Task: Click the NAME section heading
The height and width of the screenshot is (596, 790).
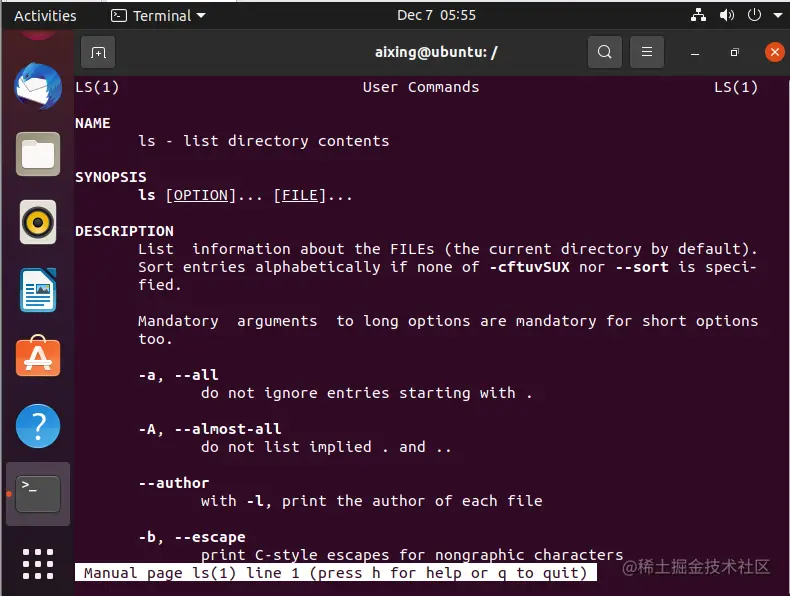Action: [93, 123]
